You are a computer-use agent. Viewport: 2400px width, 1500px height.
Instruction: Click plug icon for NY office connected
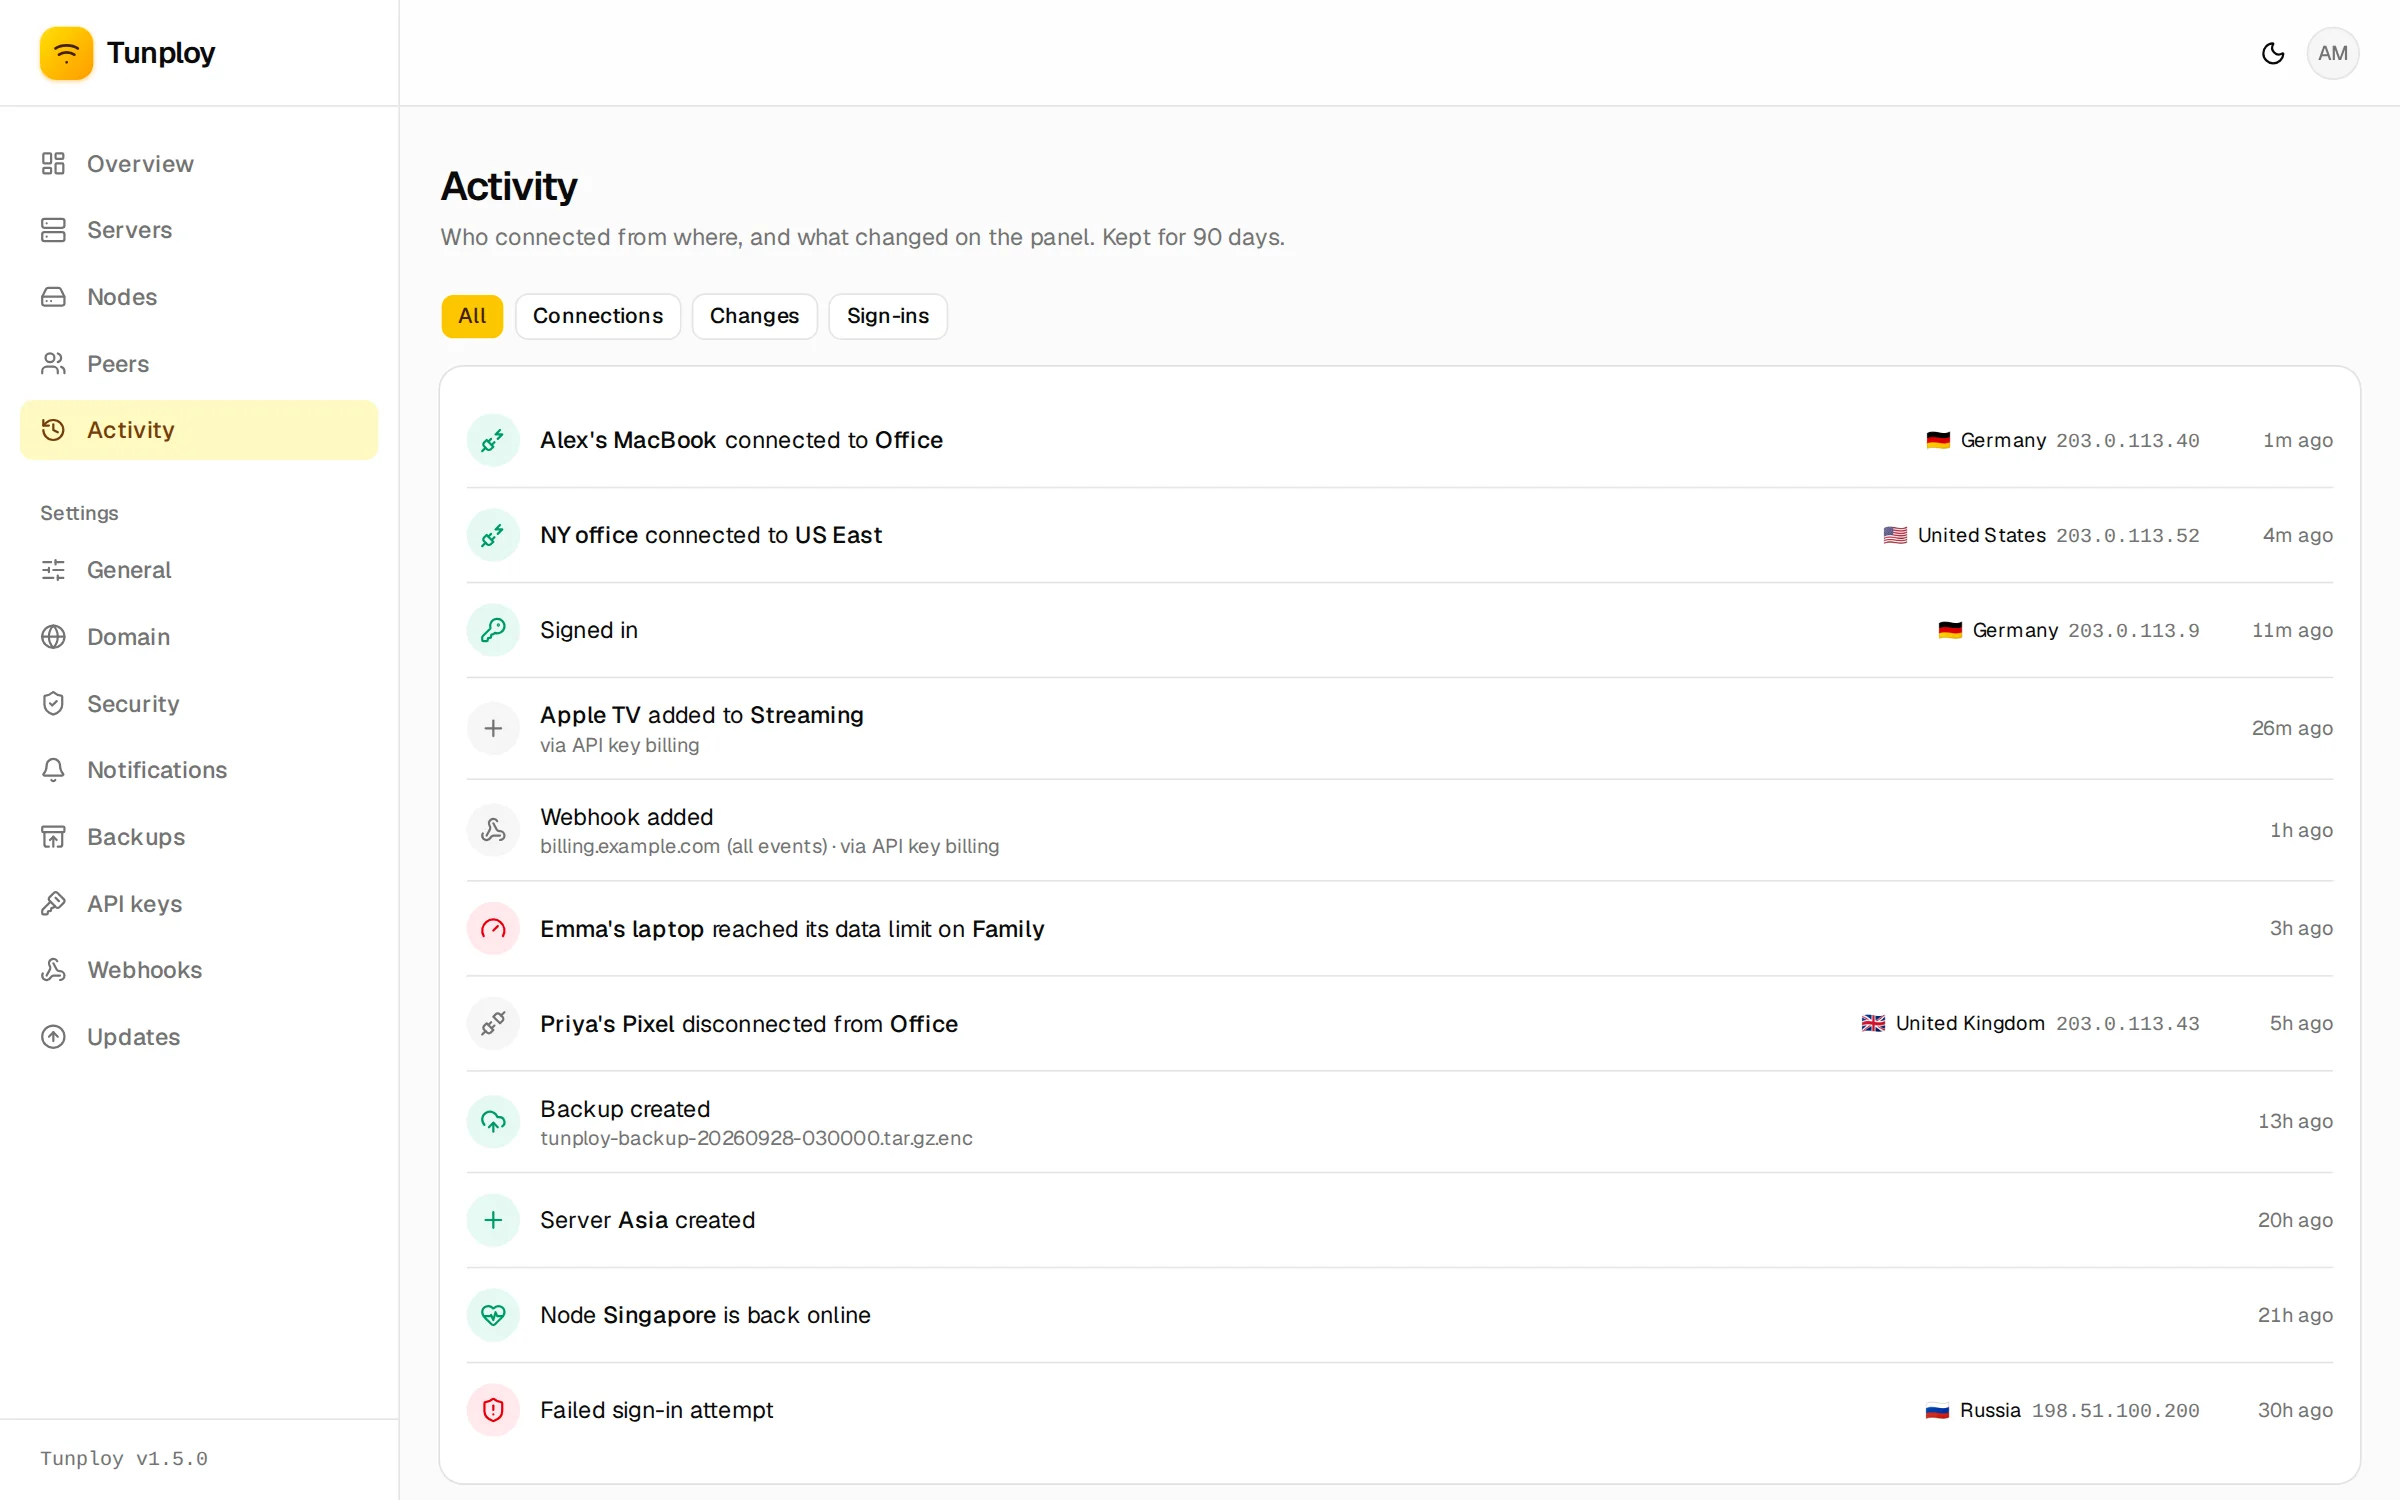pyautogui.click(x=493, y=535)
